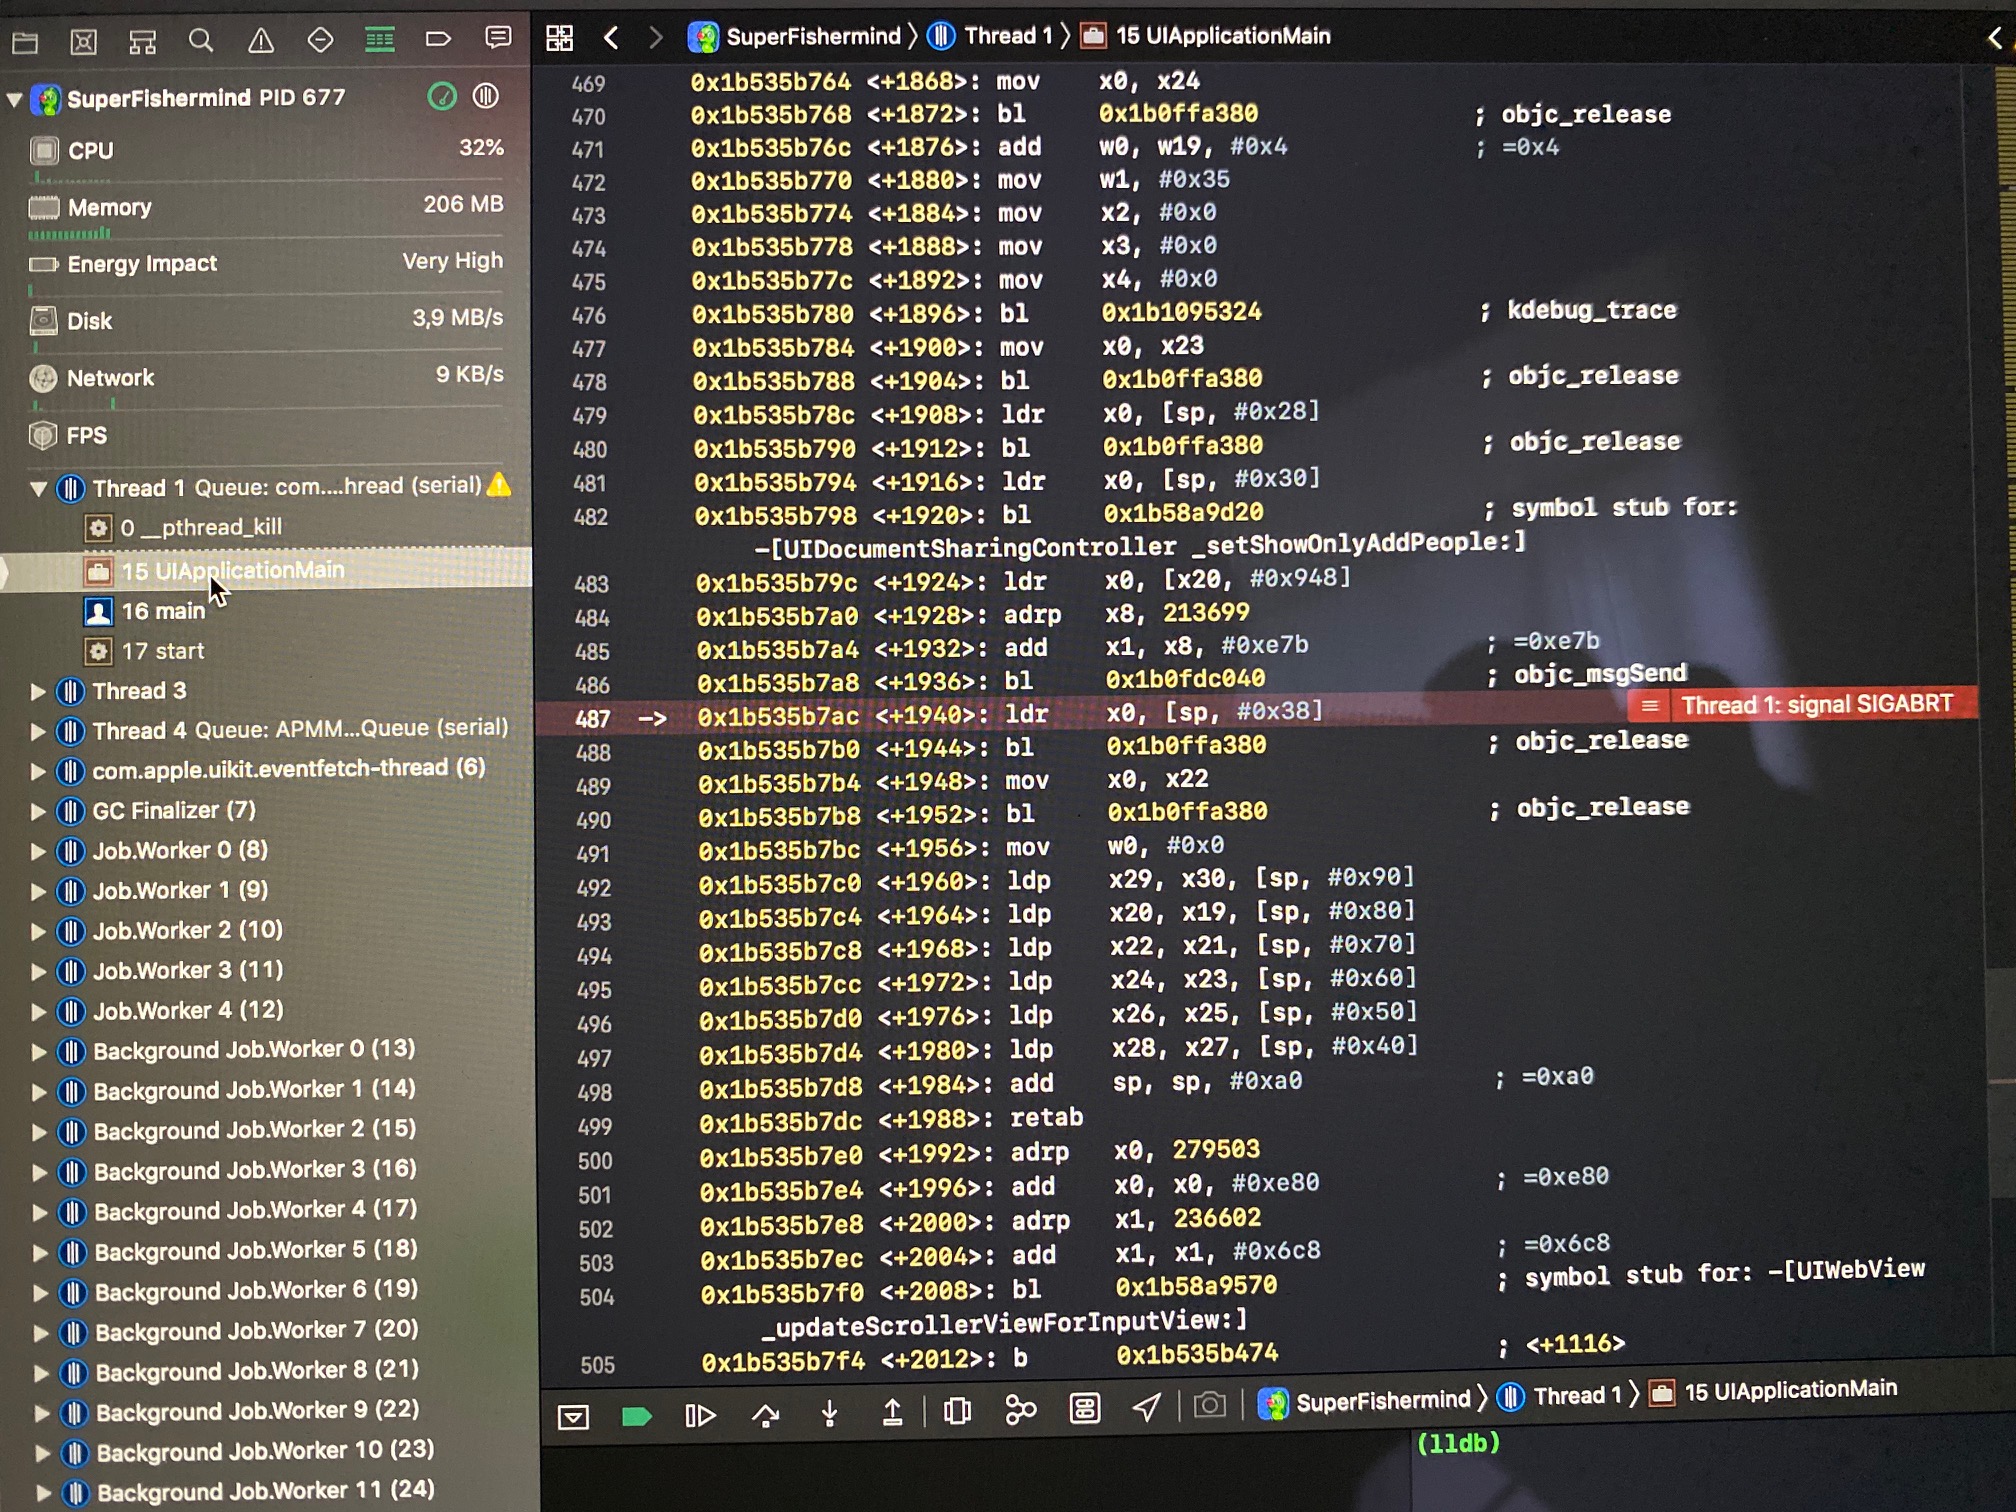The width and height of the screenshot is (2016, 1512).
Task: Click the (lldb) console prompt
Action: tap(1458, 1443)
